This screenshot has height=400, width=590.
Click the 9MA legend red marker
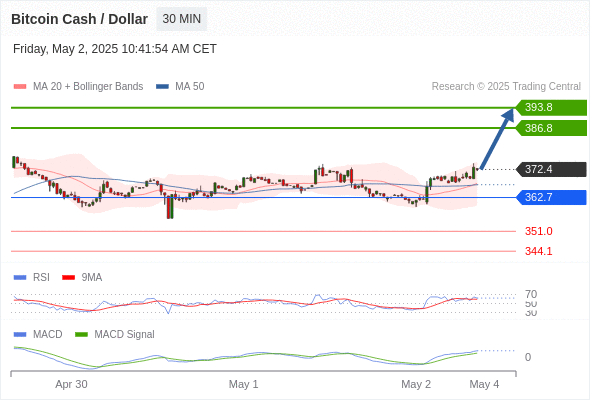tap(68, 277)
